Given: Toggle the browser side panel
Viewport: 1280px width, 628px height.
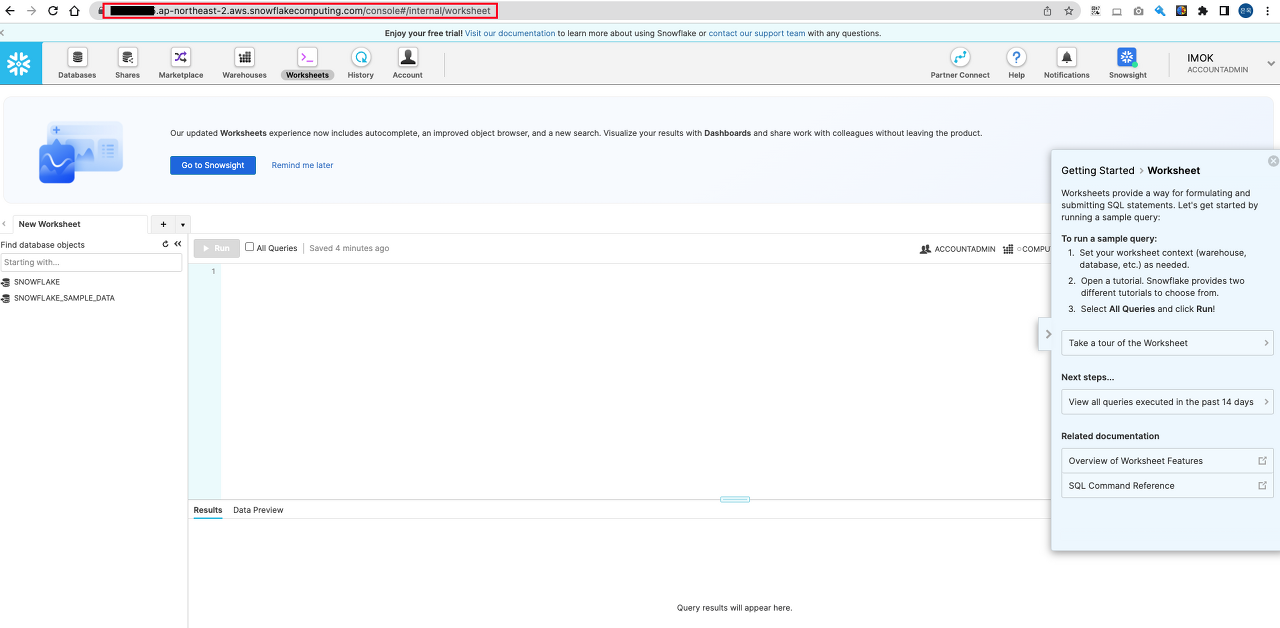Looking at the screenshot, I should coord(1224,11).
